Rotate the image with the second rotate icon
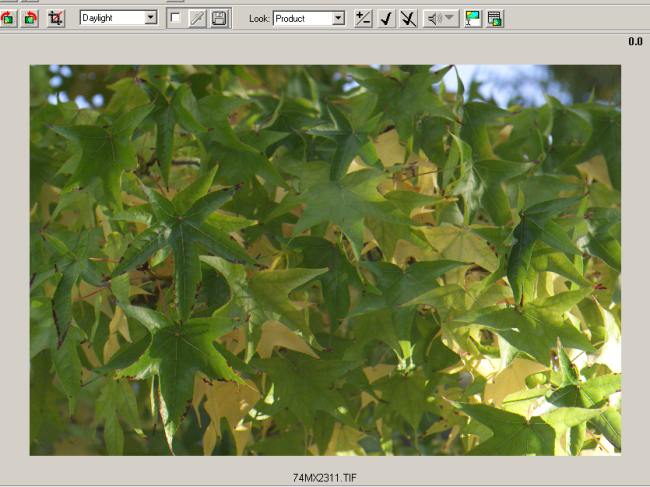The height and width of the screenshot is (487, 650). point(30,18)
